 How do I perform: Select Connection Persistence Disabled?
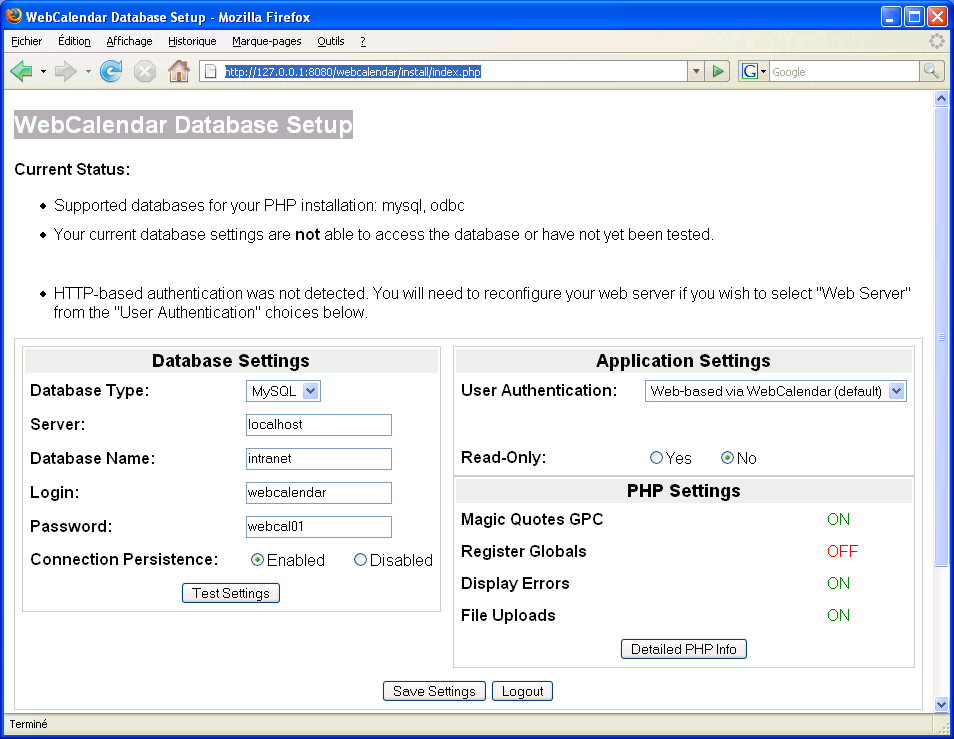click(x=360, y=560)
